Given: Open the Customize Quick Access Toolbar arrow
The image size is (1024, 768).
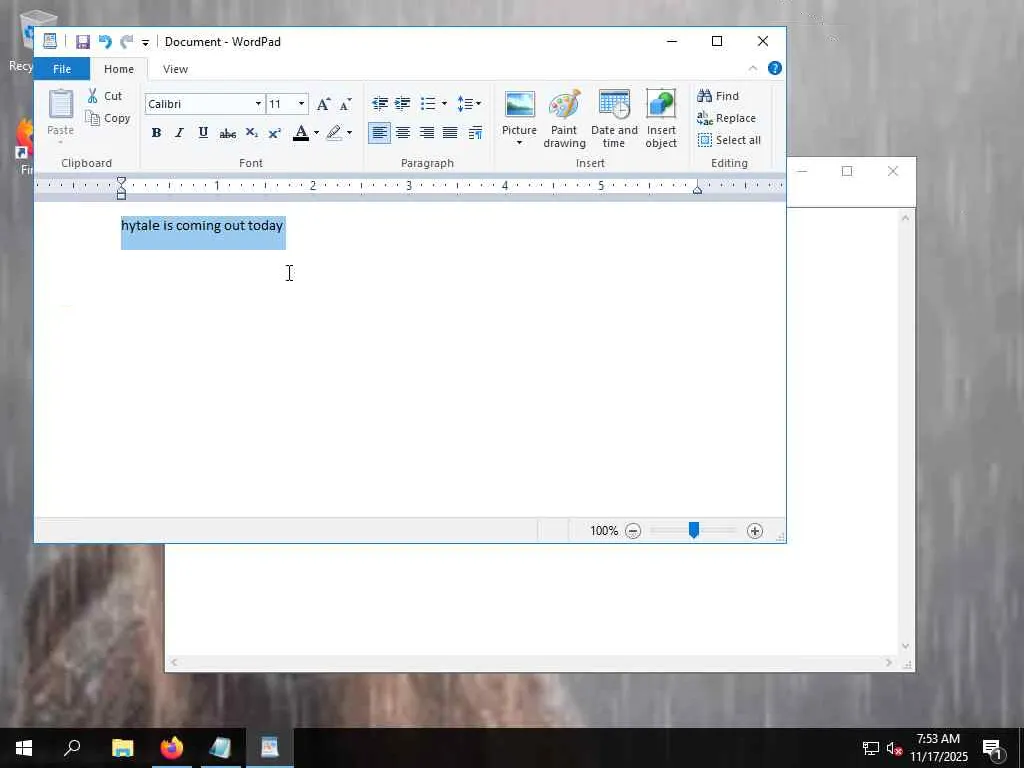Looking at the screenshot, I should click(145, 42).
